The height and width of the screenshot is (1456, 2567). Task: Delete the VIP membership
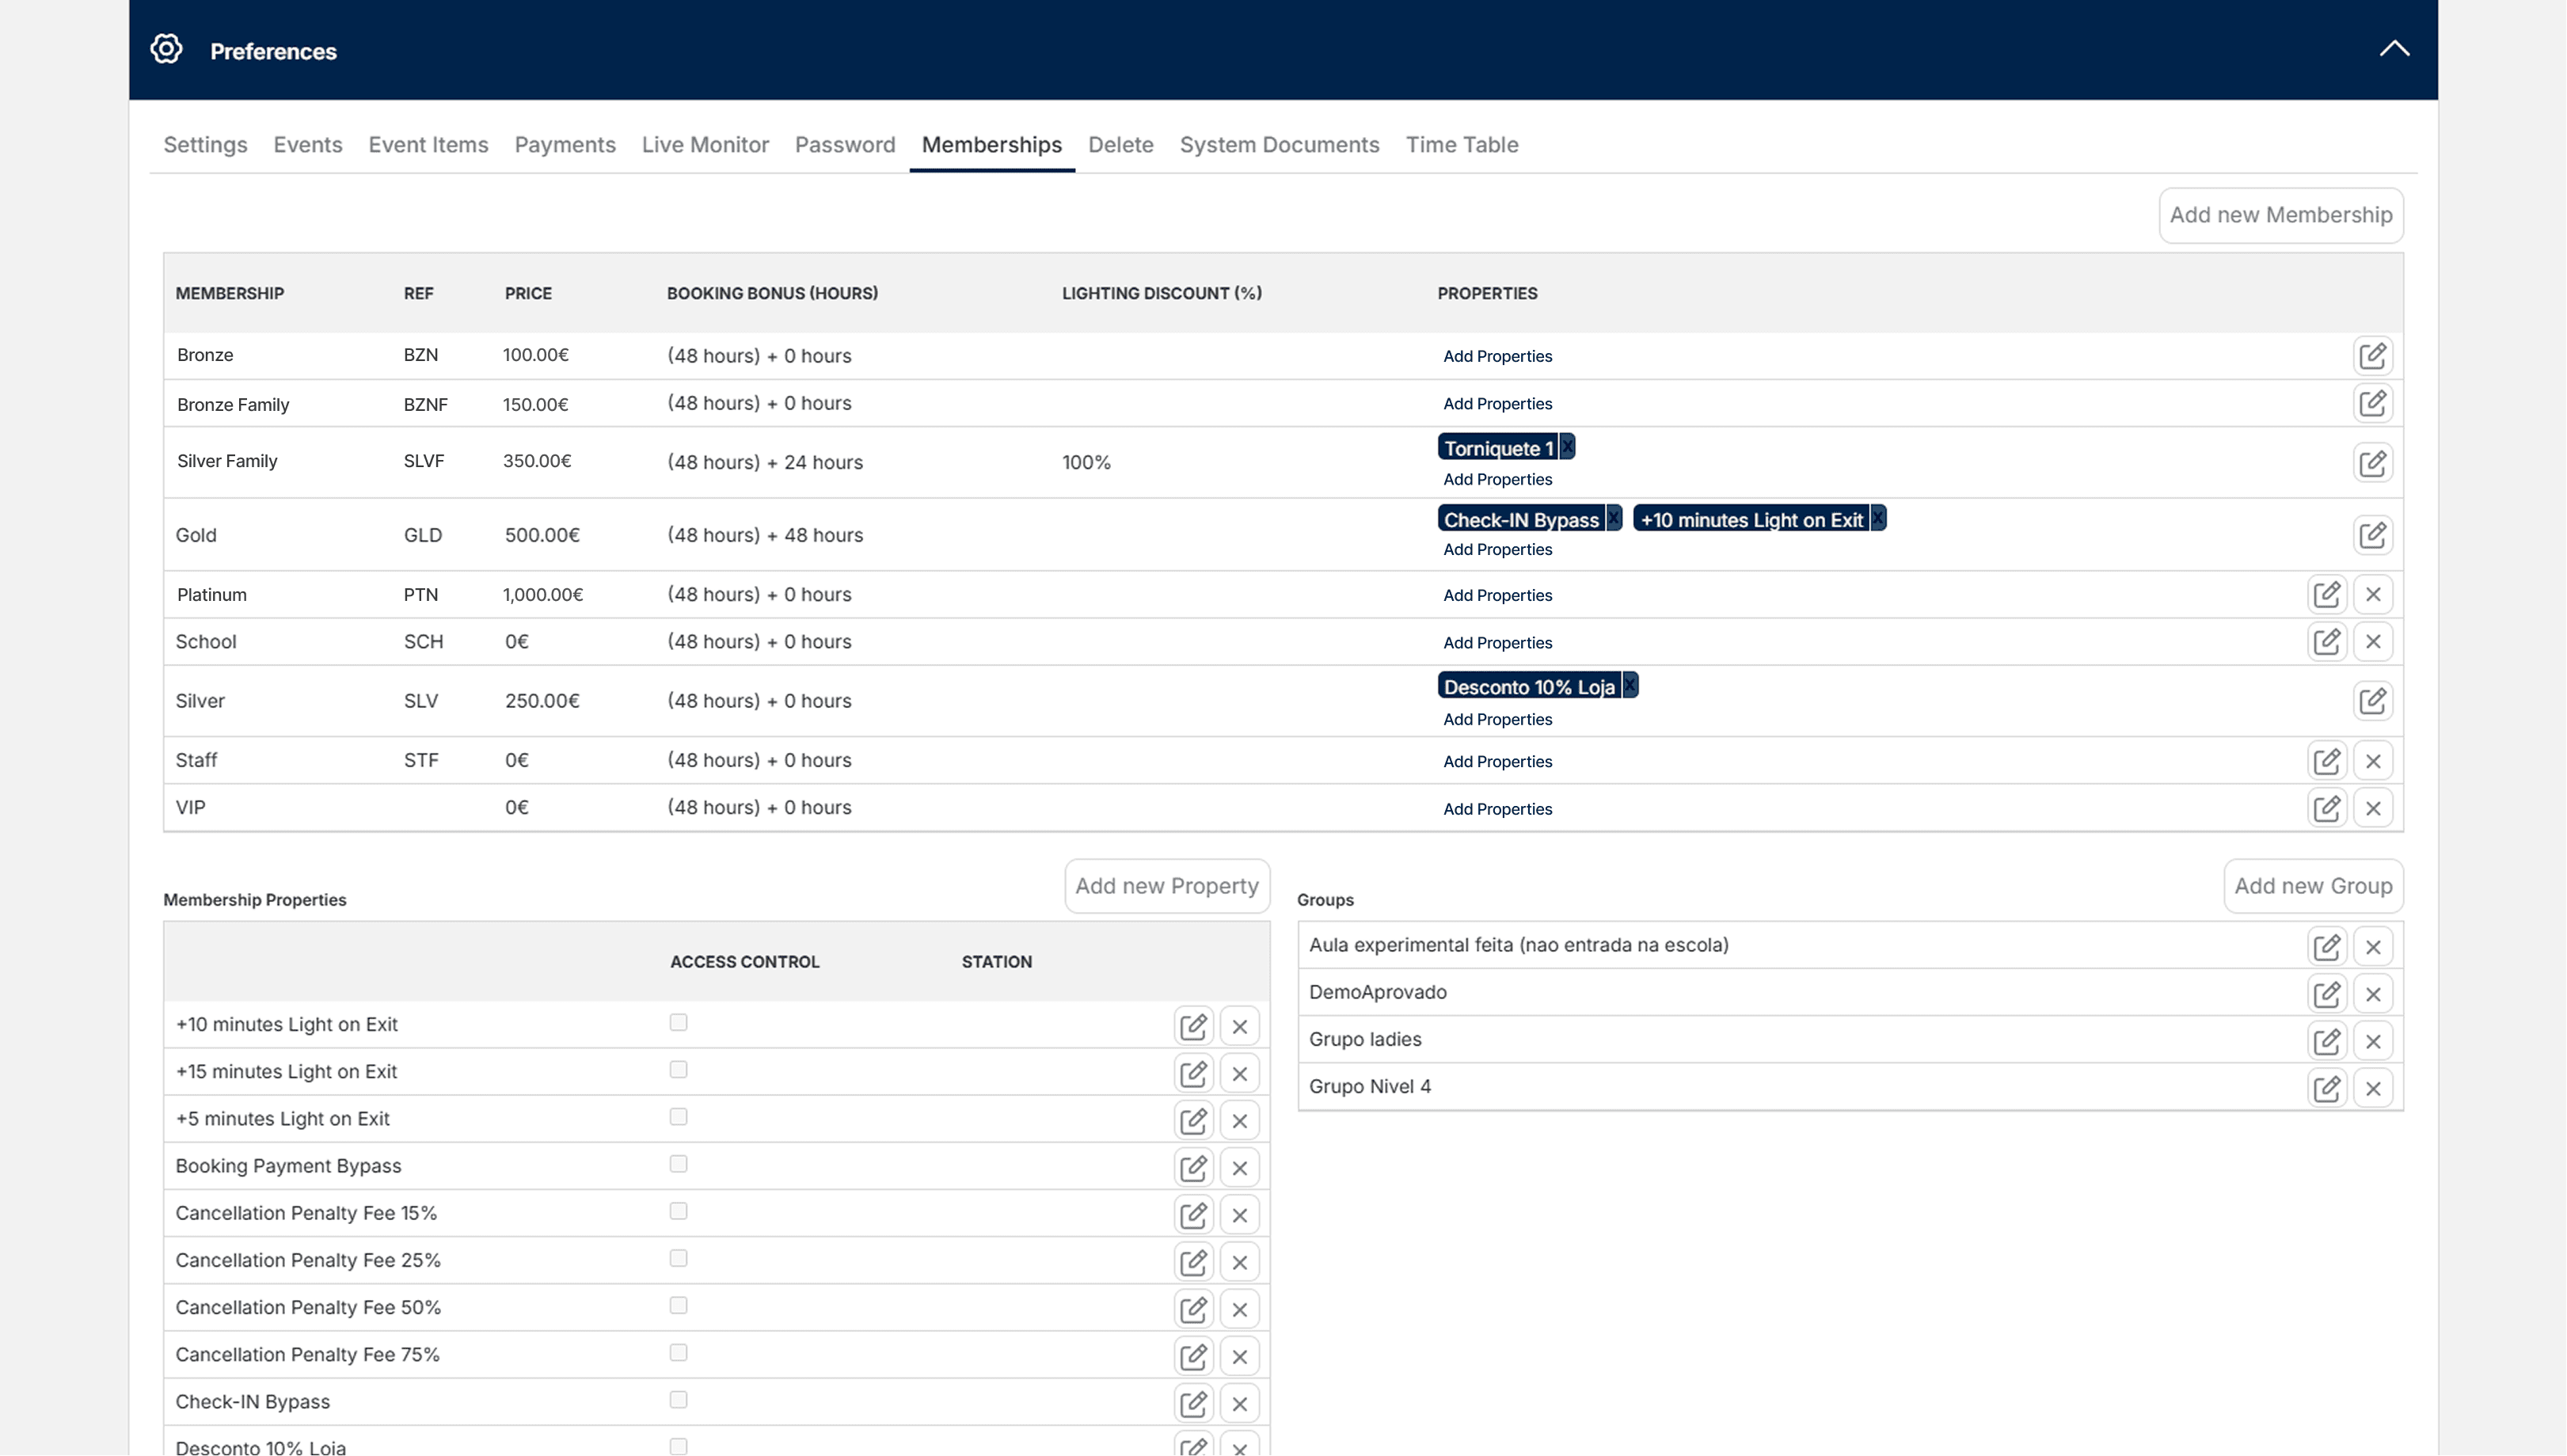[2372, 808]
